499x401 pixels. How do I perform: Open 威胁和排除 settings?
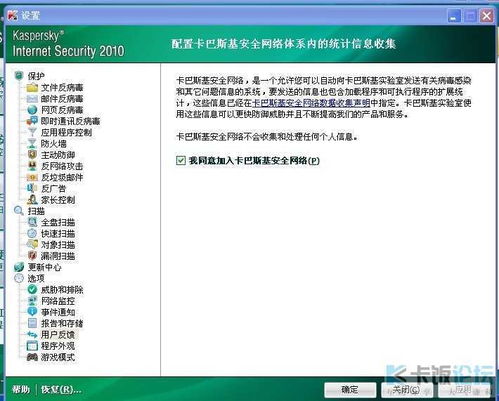point(62,290)
